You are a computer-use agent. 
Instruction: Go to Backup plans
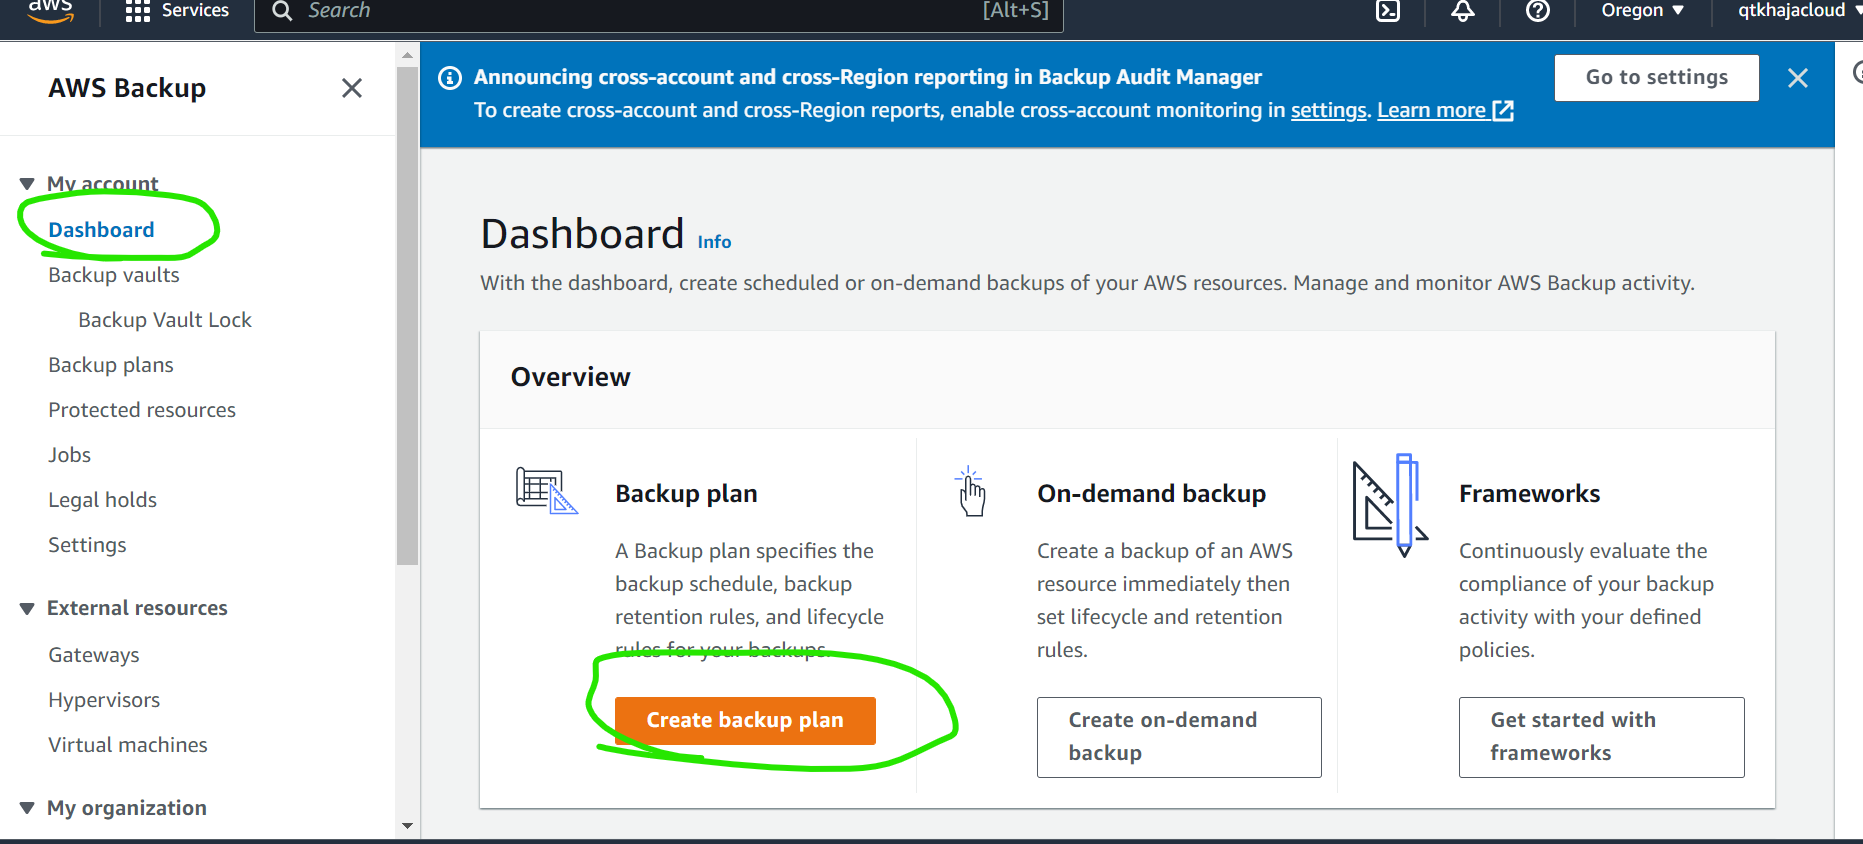click(111, 365)
